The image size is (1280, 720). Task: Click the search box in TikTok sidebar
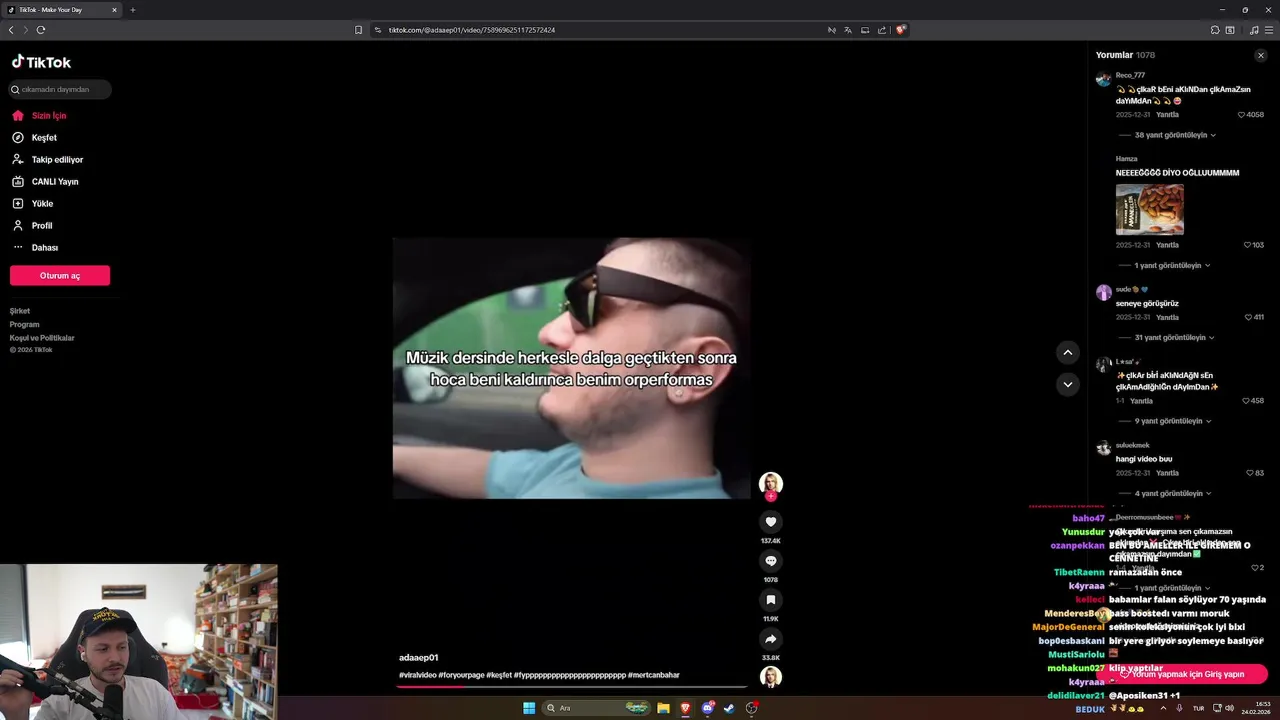tap(60, 90)
